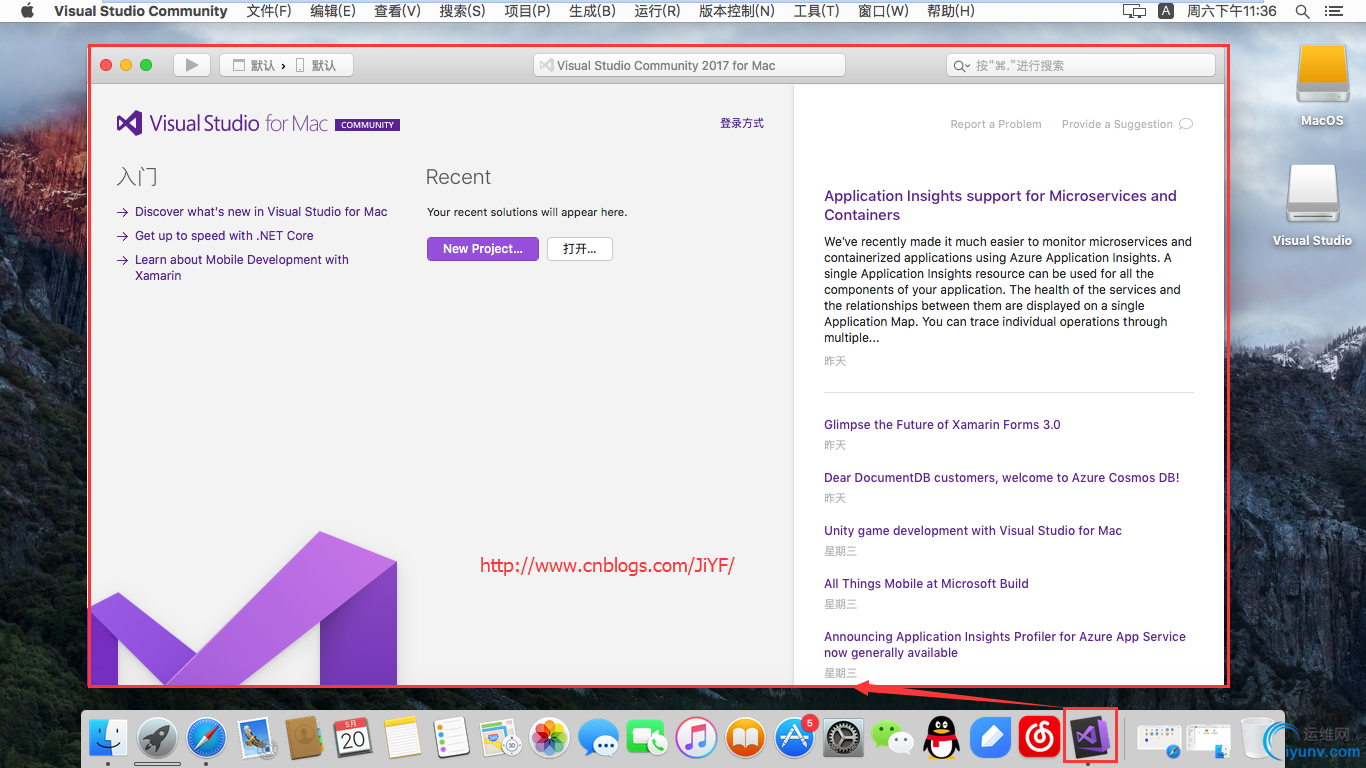Open iTunes music icon in dock
The width and height of the screenshot is (1366, 768).
[696, 738]
